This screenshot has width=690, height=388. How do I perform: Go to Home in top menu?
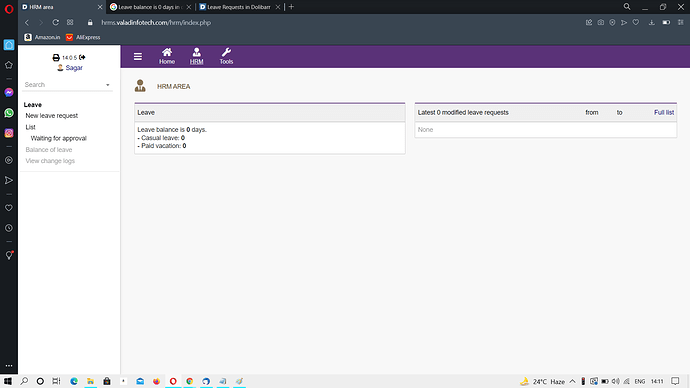point(167,56)
